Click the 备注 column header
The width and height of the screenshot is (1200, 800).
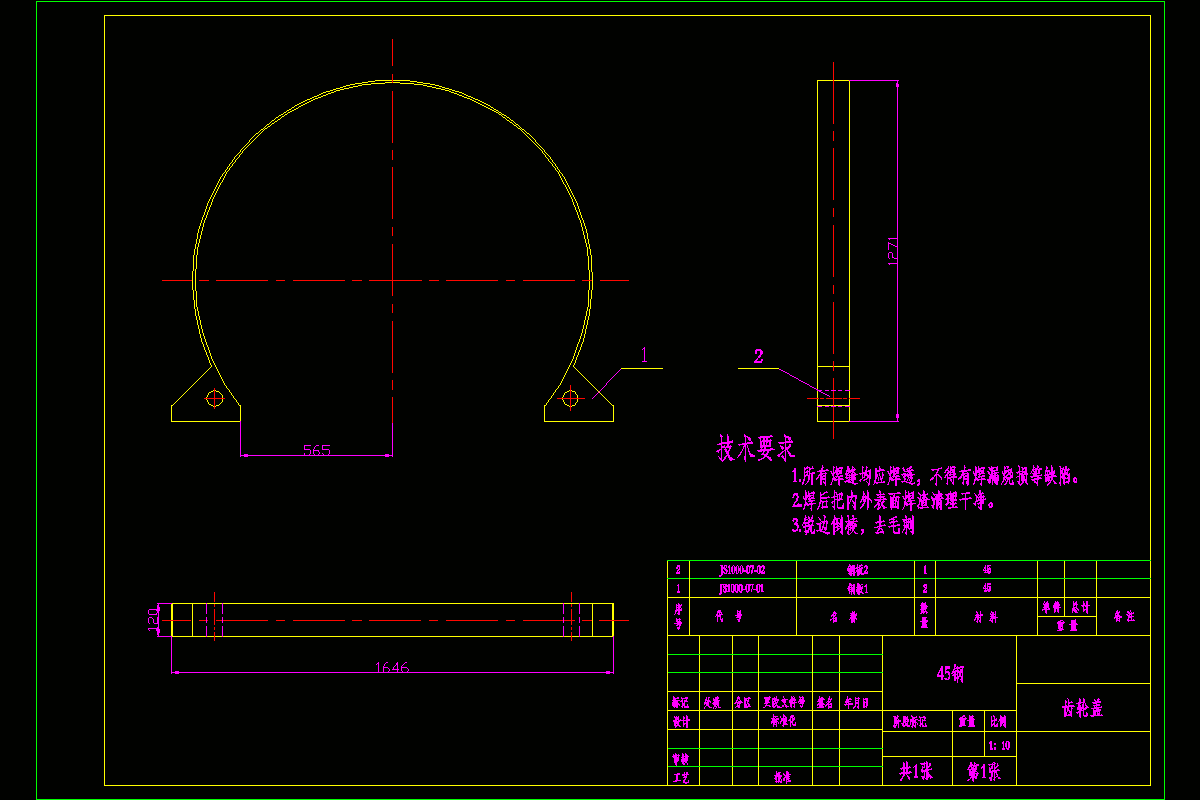pos(1125,616)
